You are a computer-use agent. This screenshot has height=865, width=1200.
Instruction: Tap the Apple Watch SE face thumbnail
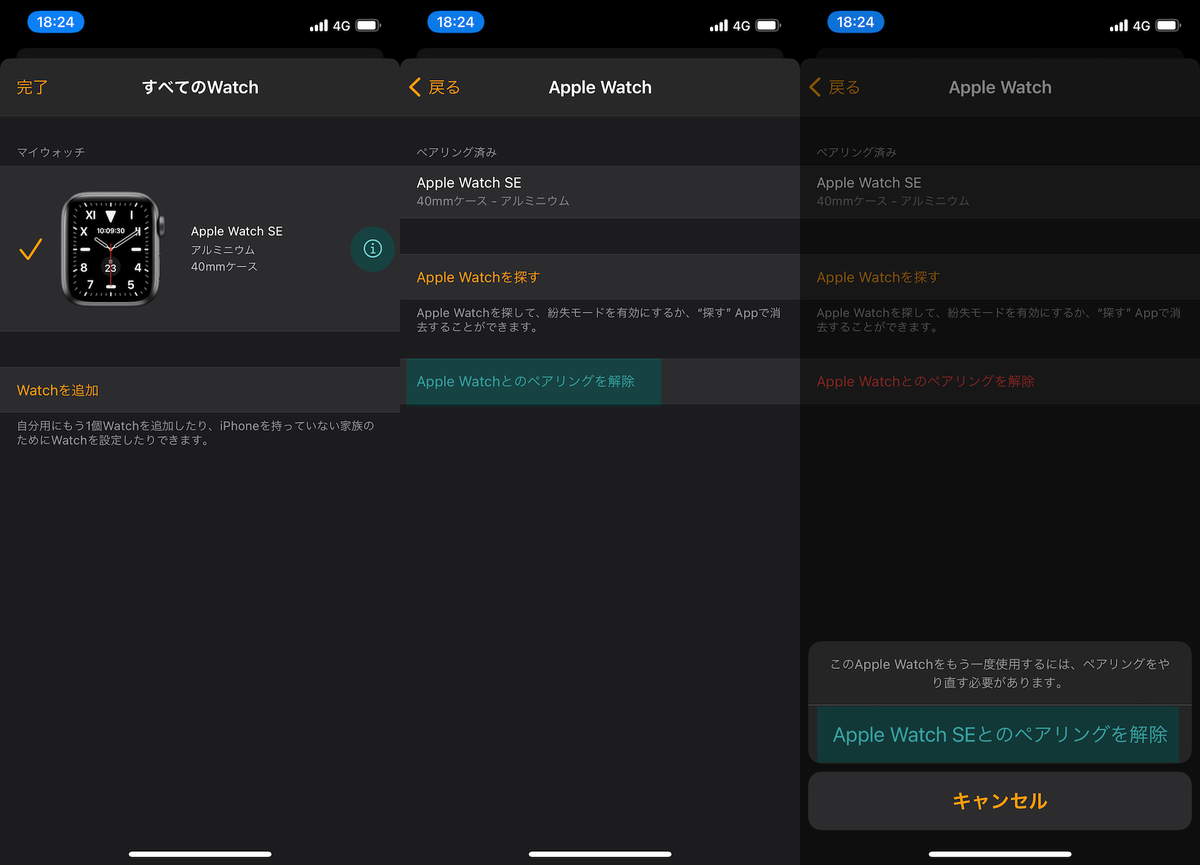coord(112,249)
